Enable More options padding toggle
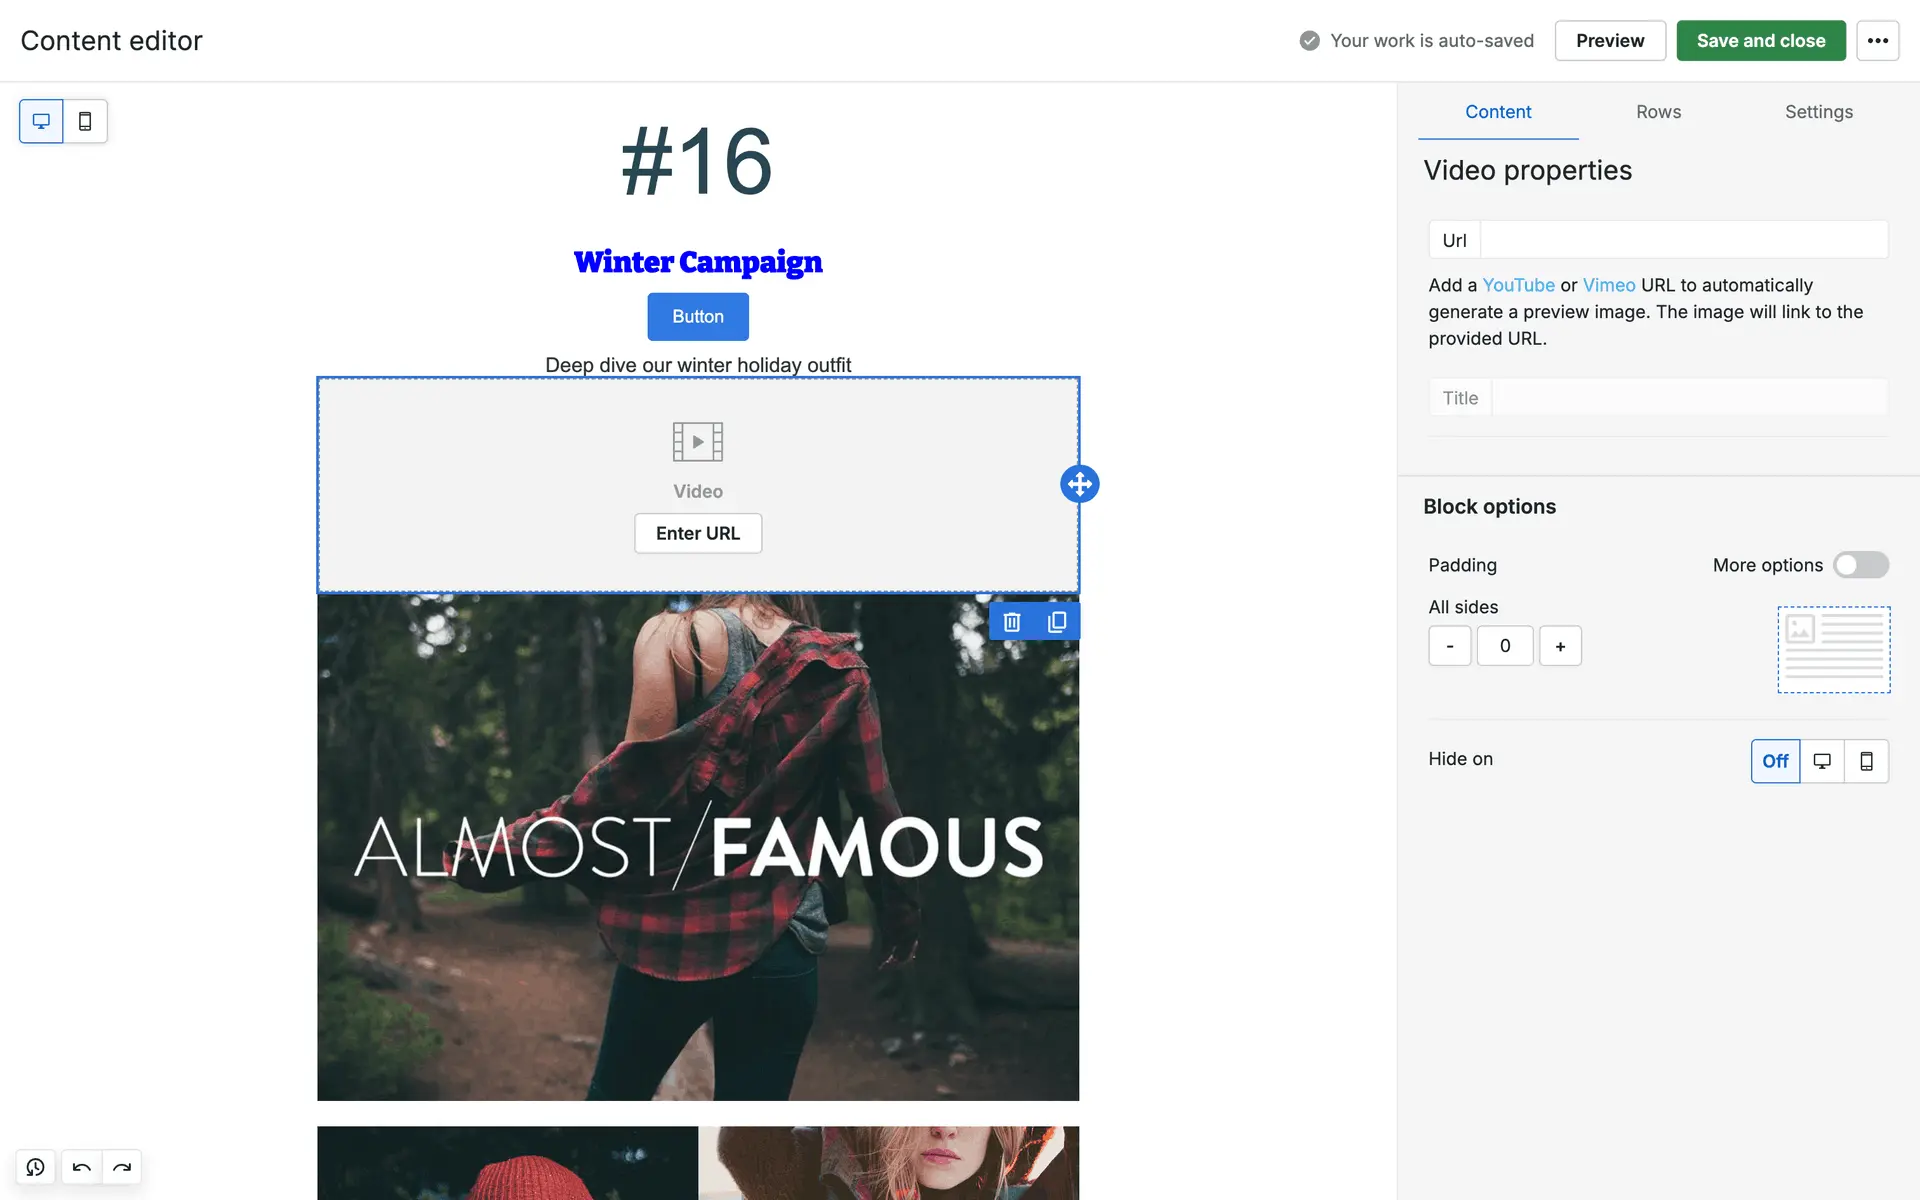This screenshot has height=1200, width=1920. tap(1860, 565)
